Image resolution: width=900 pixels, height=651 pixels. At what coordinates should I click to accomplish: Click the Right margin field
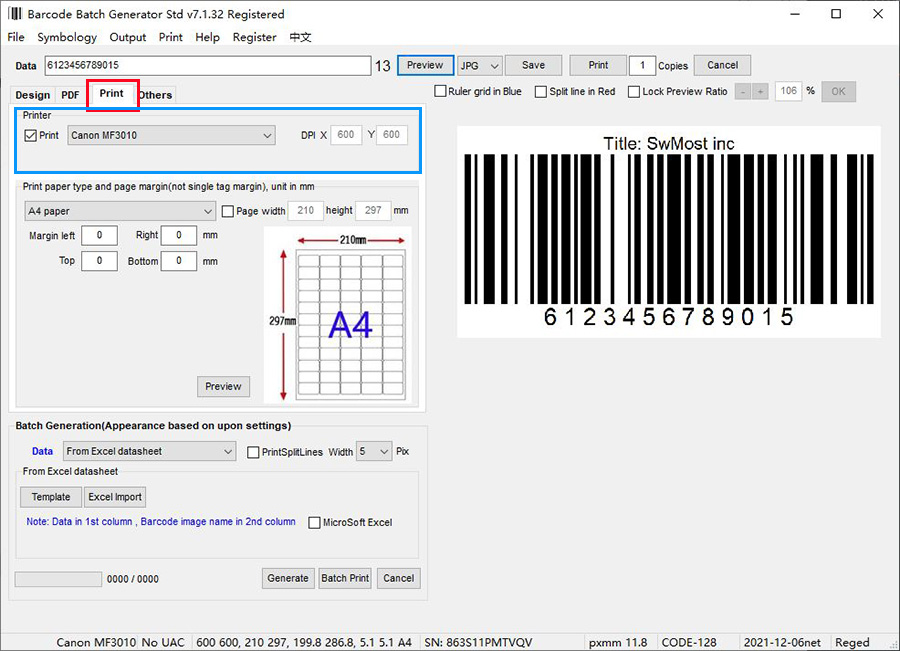point(179,235)
